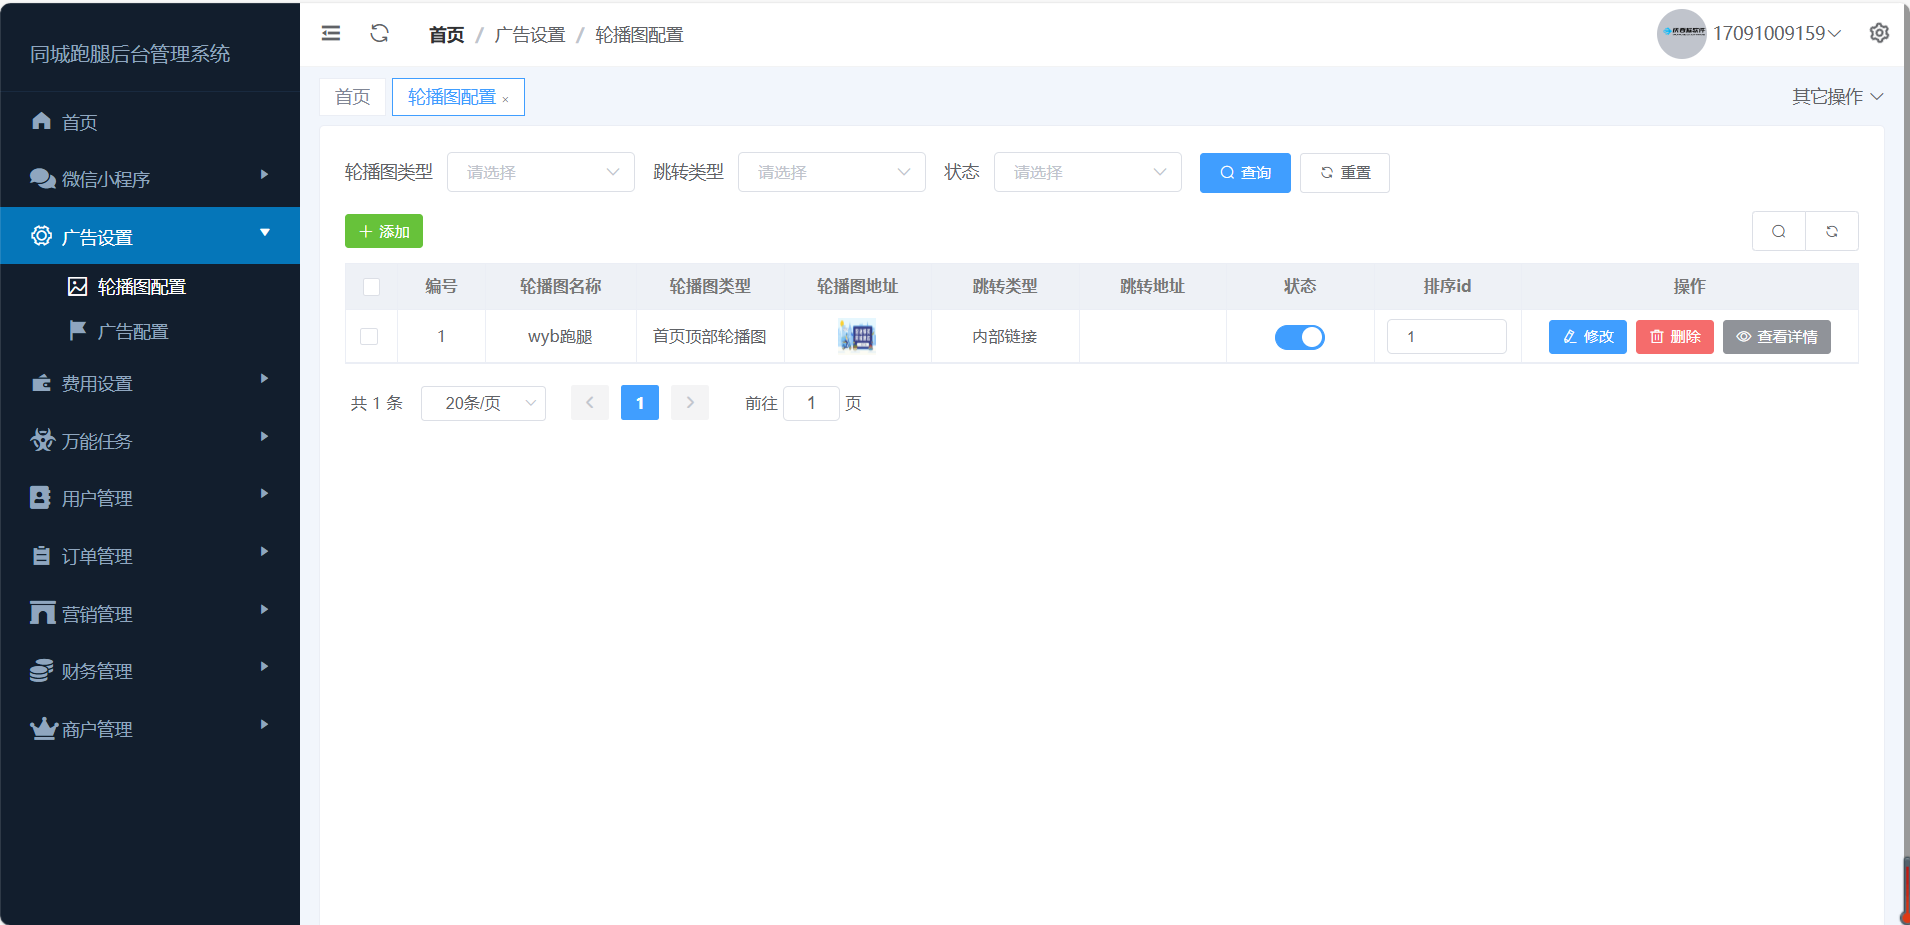Open the 轮播图类型 dropdown filter
The height and width of the screenshot is (925, 1910).
coord(540,172)
